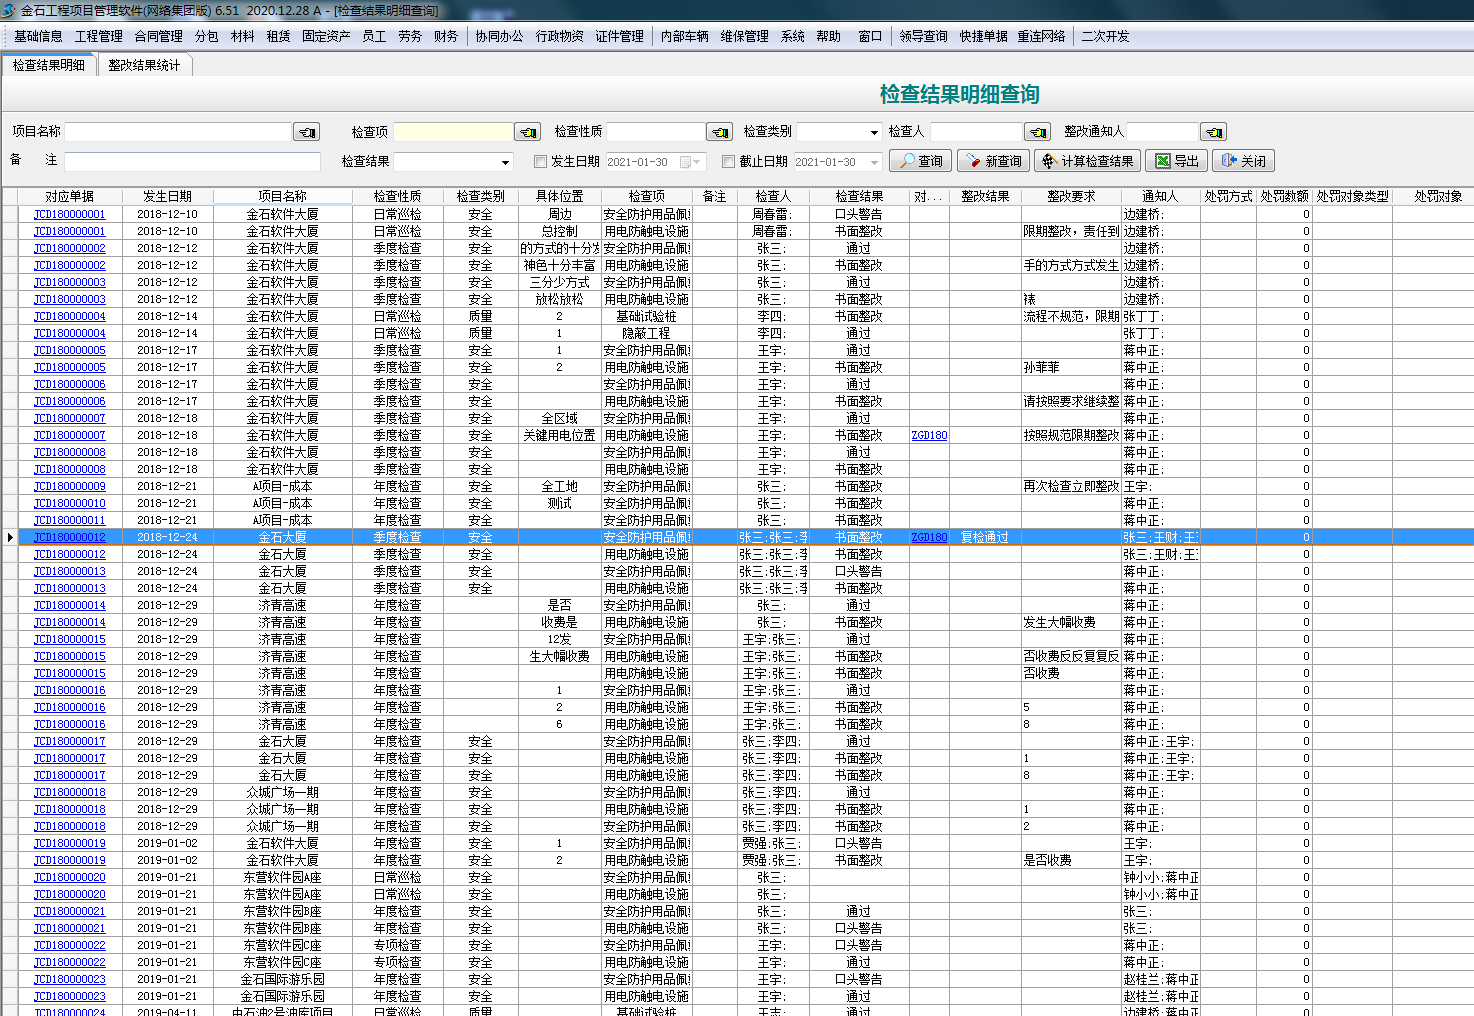Sort by 项目名称 column header
Screen dimensions: 1474x1016
click(283, 196)
